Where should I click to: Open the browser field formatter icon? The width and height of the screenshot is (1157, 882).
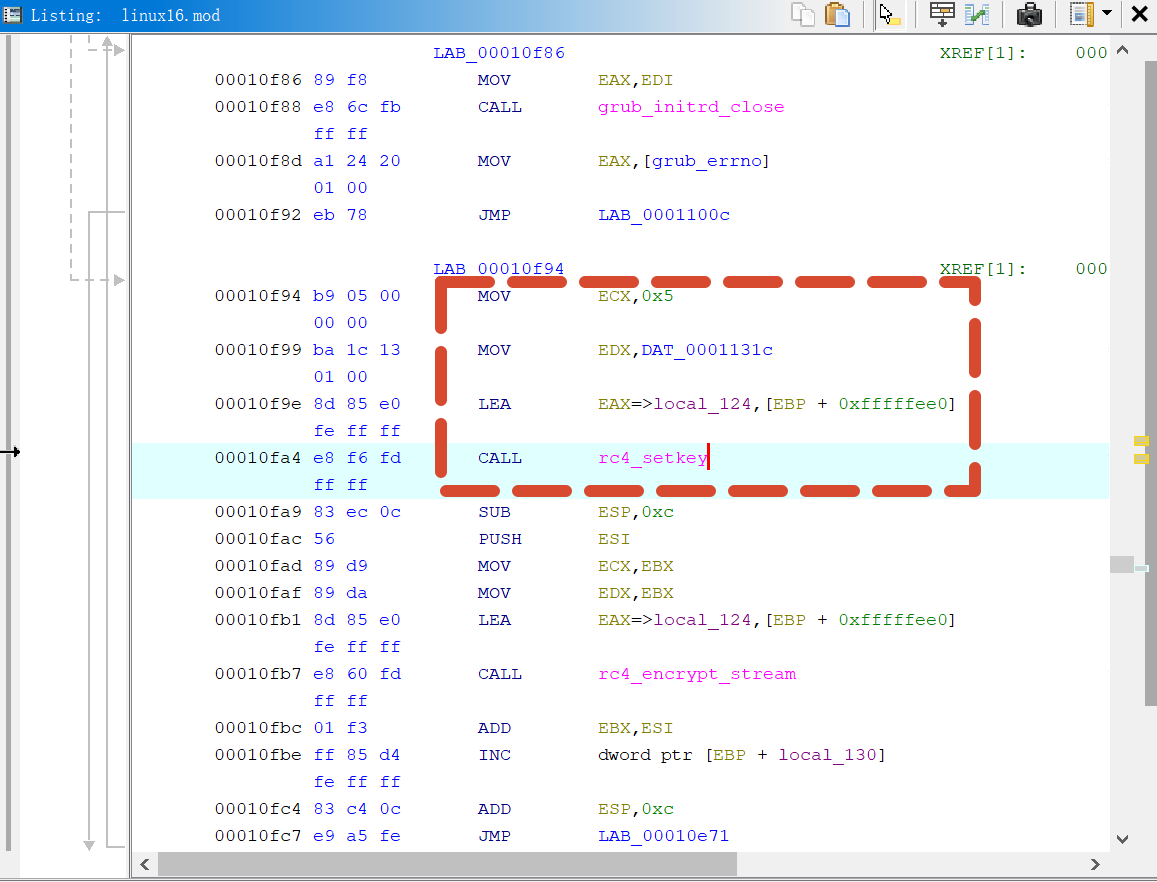click(x=942, y=15)
